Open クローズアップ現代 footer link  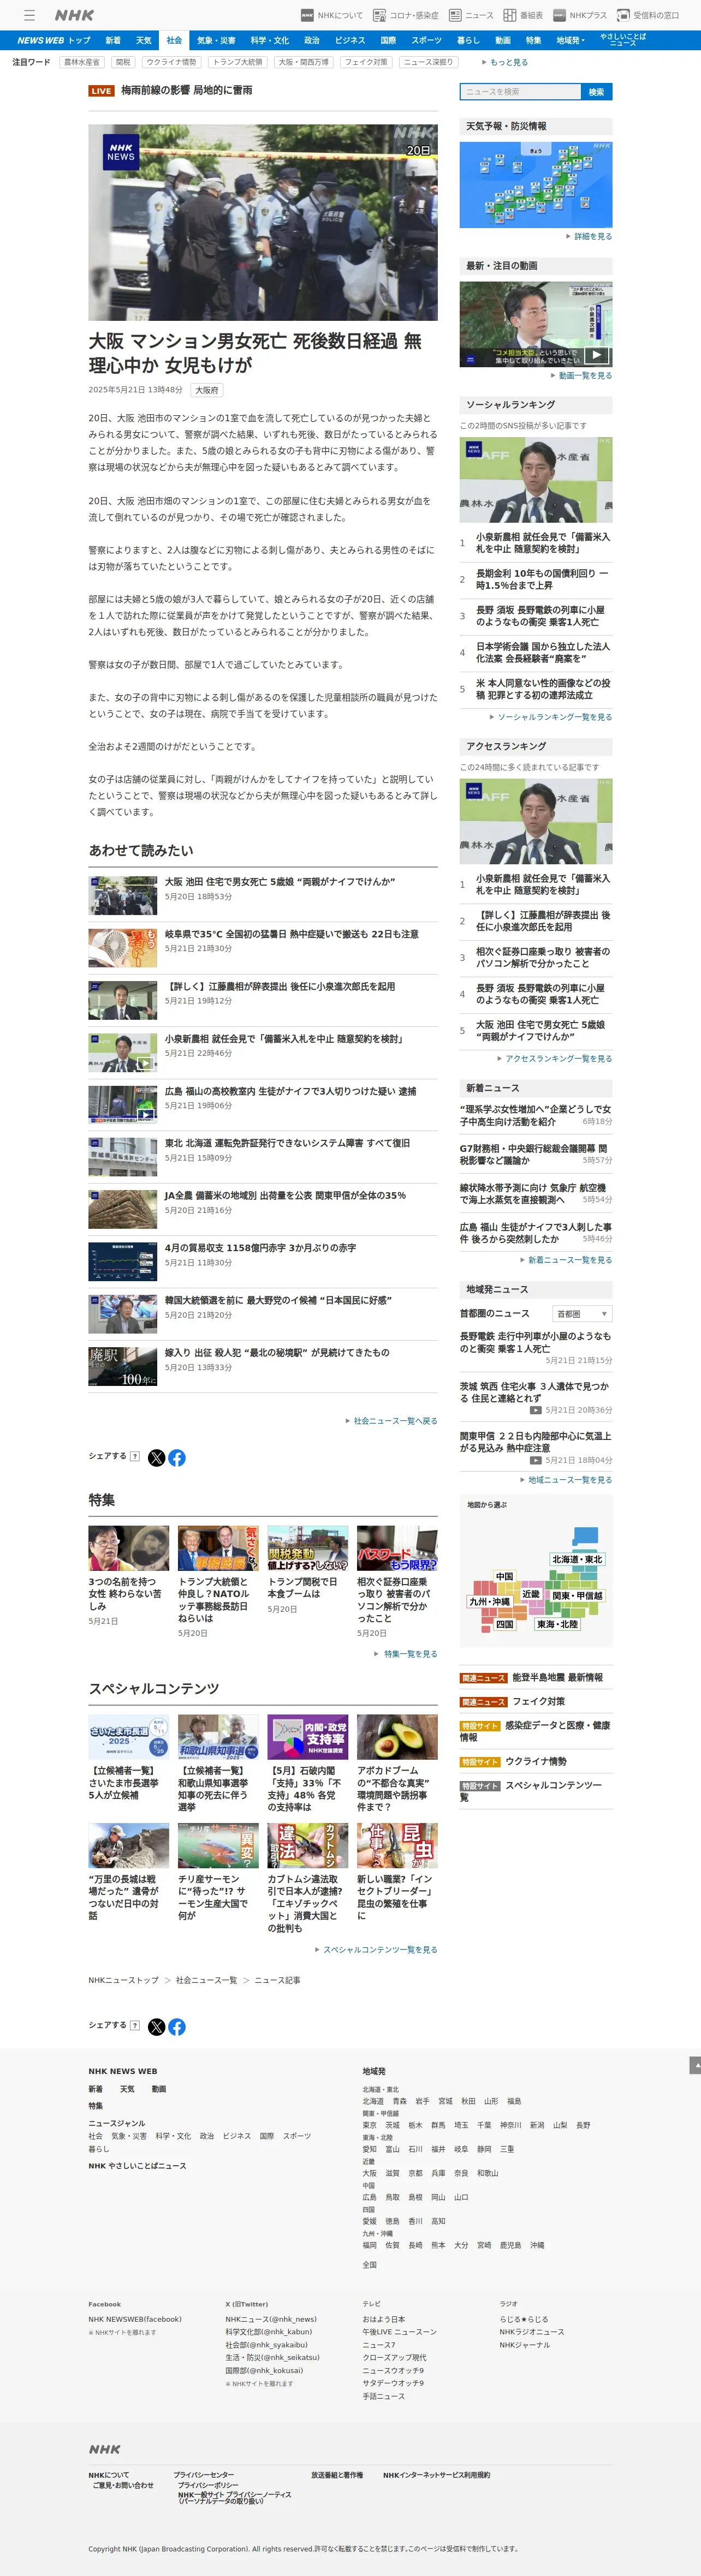pyautogui.click(x=394, y=2358)
